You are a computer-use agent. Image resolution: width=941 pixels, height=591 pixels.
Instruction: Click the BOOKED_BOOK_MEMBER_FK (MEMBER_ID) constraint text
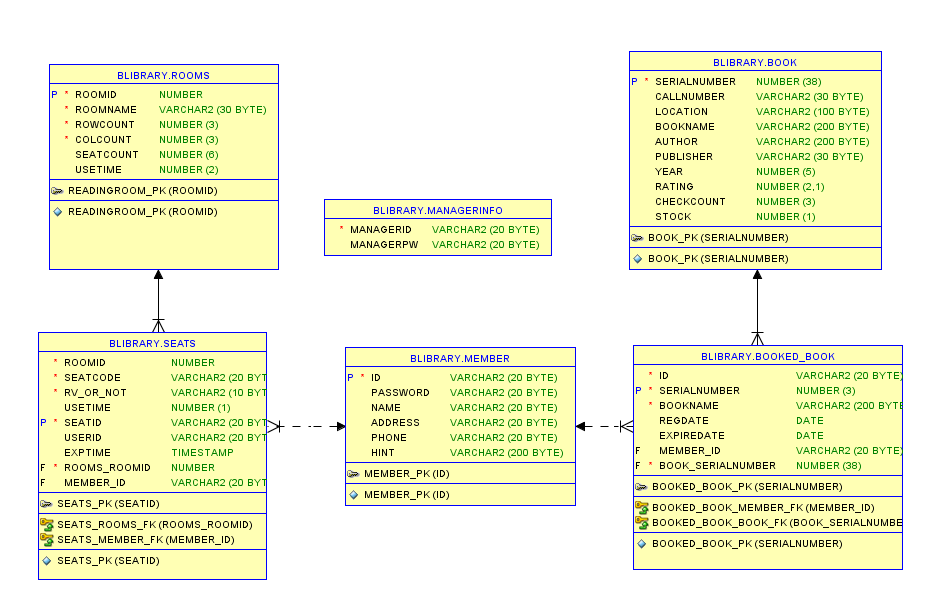[763, 508]
